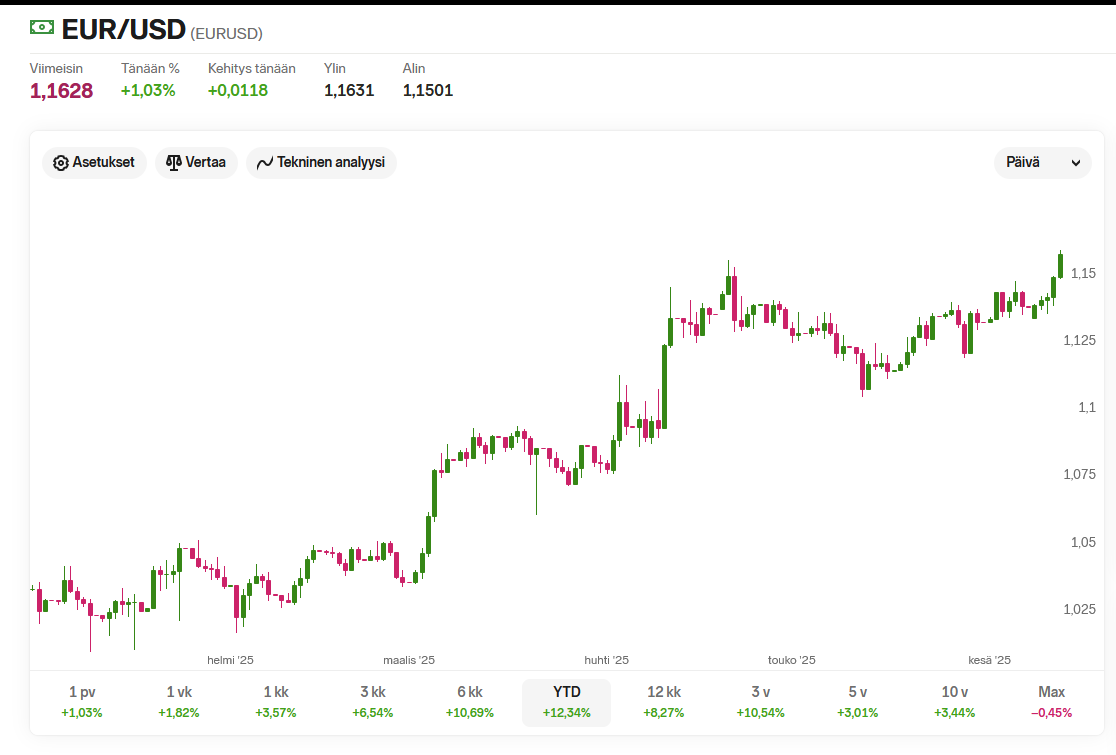Image resolution: width=1116 pixels, height=755 pixels.
Task: Choose the 10 v time range
Action: 954,702
